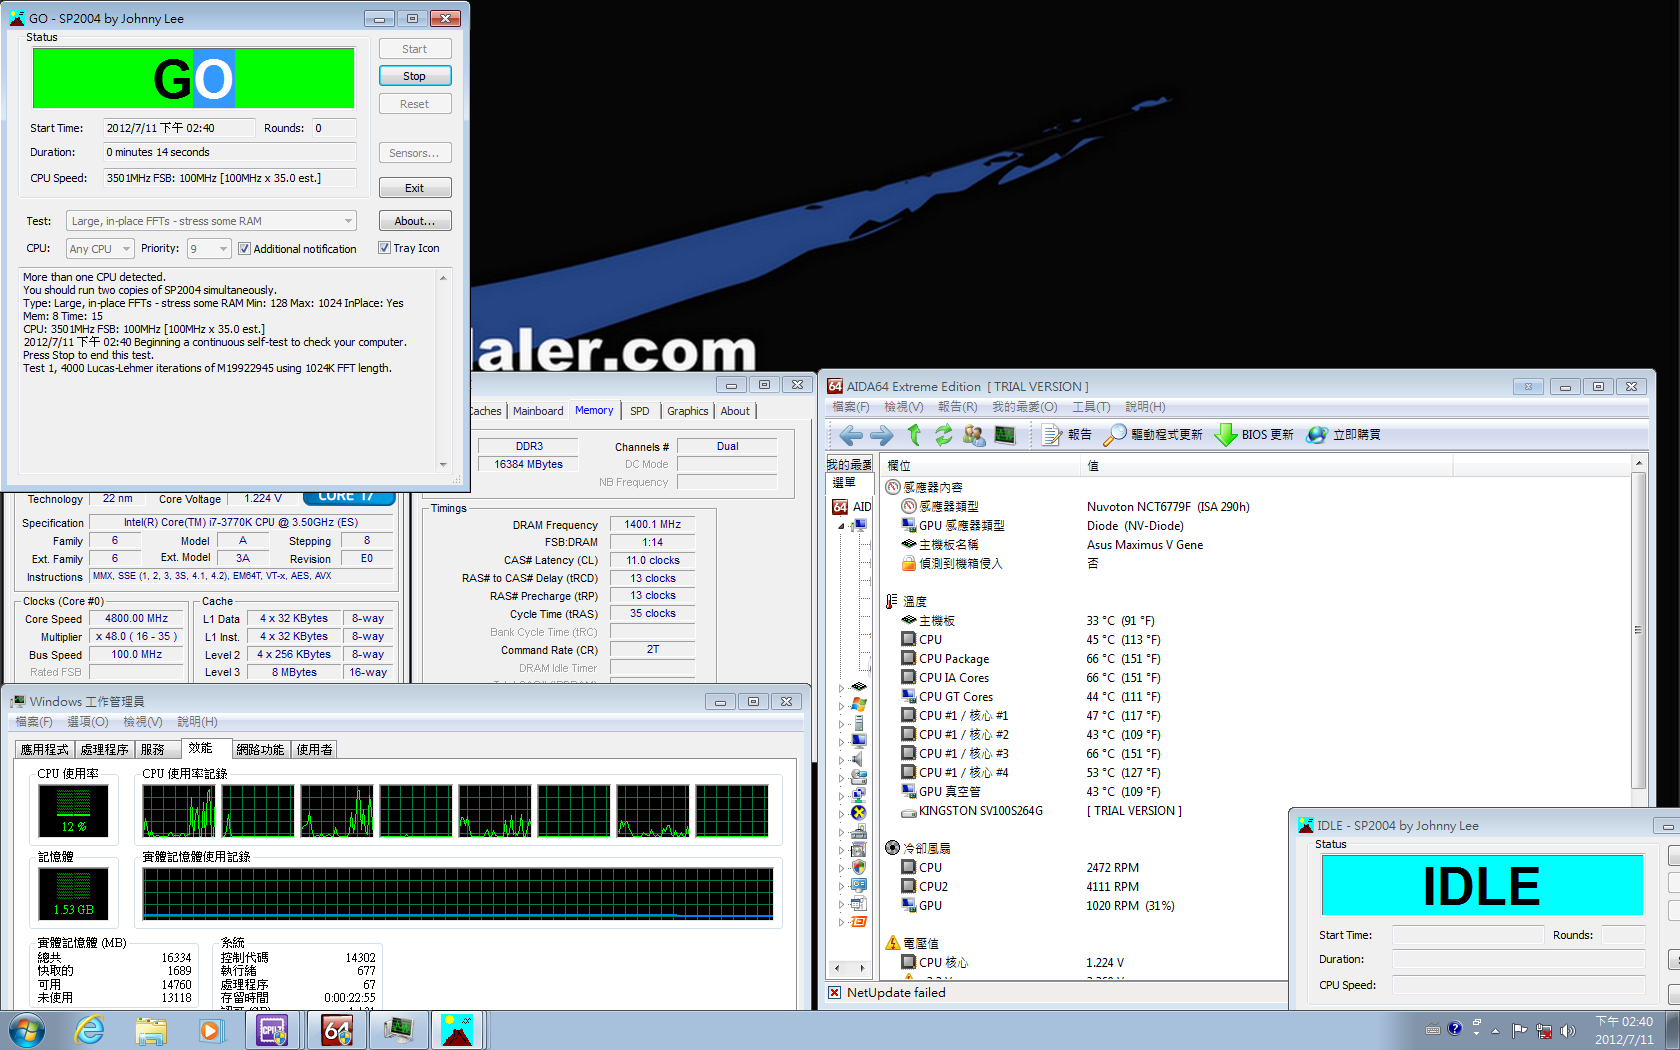
Task: Switch to SPD tab in CPU-Z
Action: pyautogui.click(x=640, y=411)
